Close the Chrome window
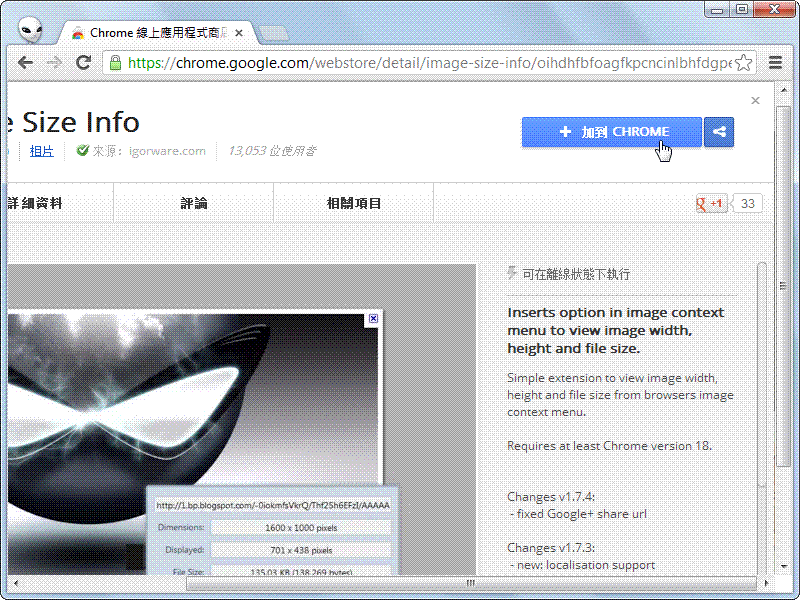The width and height of the screenshot is (800, 600). click(x=774, y=9)
